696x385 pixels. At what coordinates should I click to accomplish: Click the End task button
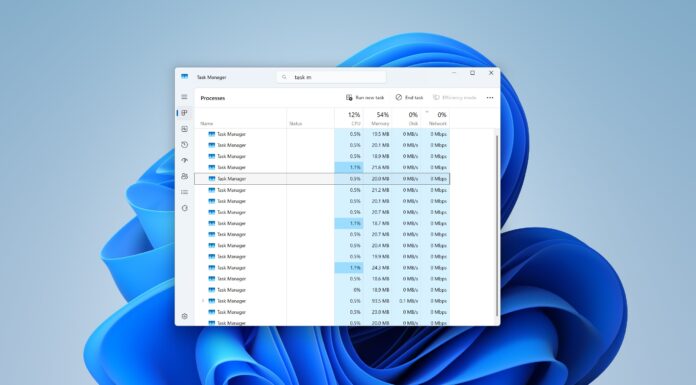tap(409, 97)
